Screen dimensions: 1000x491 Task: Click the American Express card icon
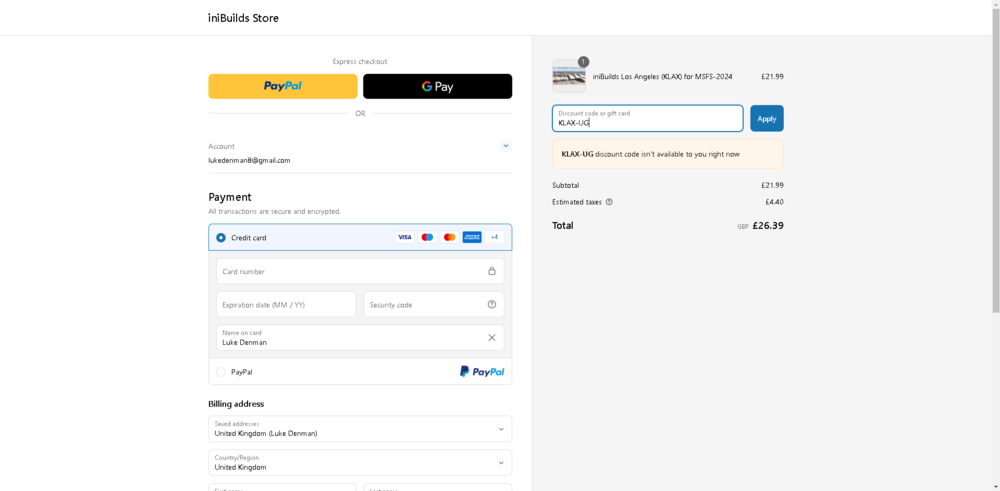click(472, 237)
